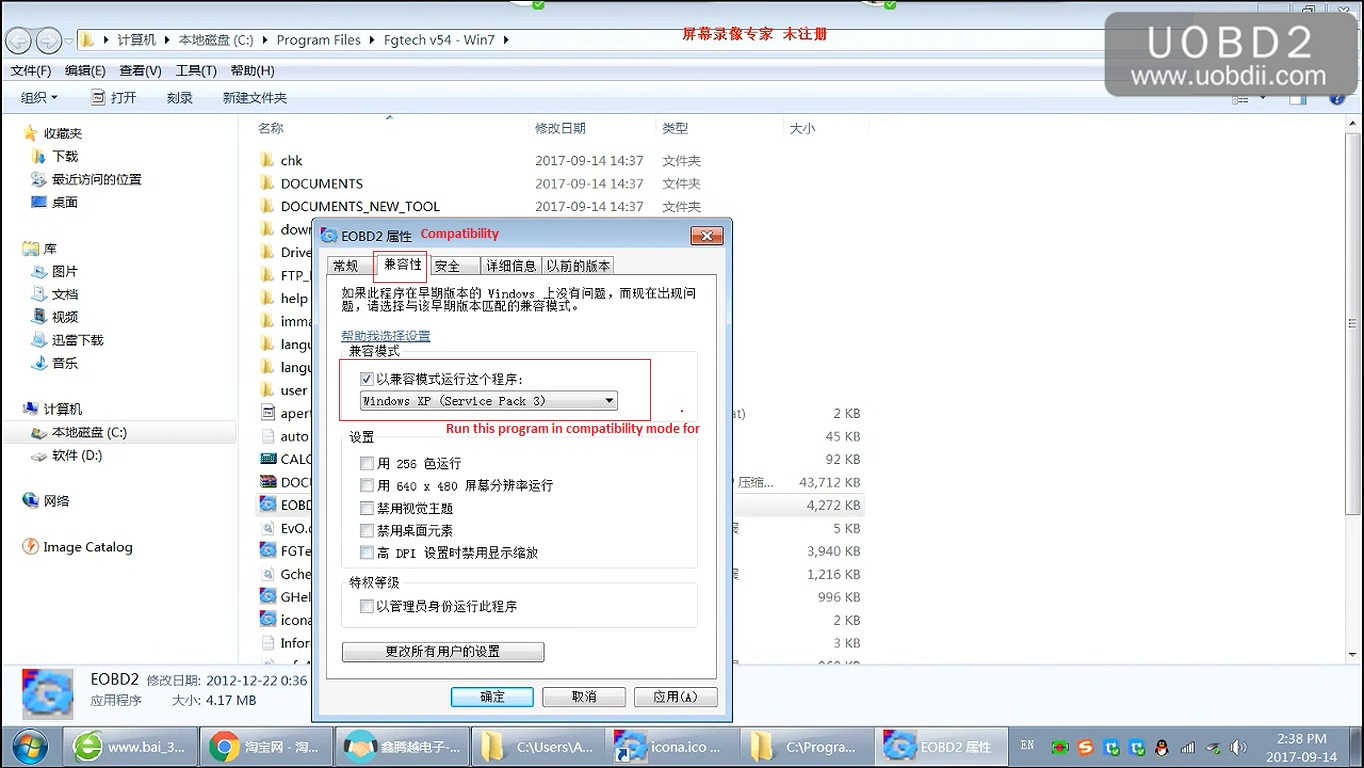
Task: Open the 帮助我选择设置 link
Action: [386, 336]
